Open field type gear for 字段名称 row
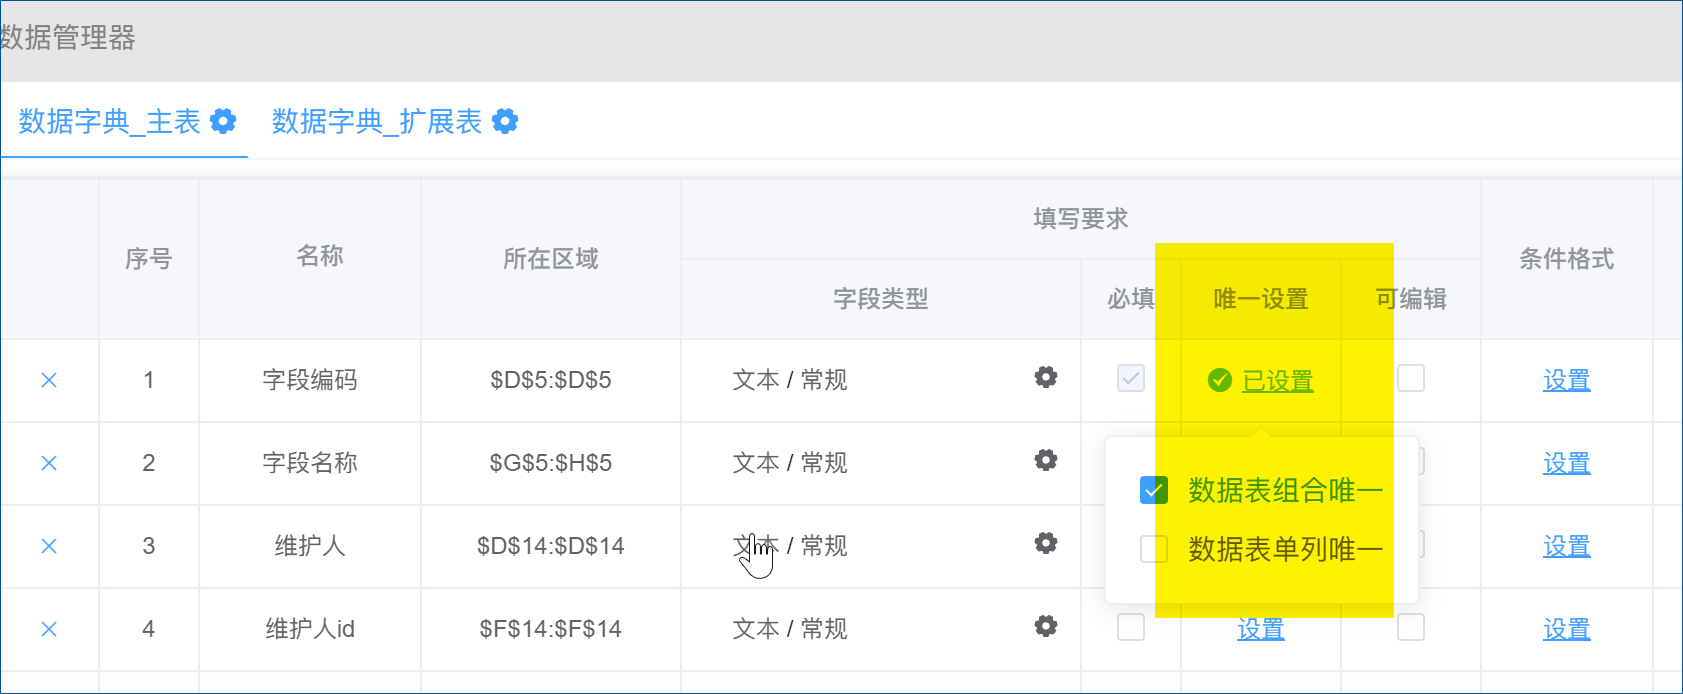 [x=1046, y=460]
